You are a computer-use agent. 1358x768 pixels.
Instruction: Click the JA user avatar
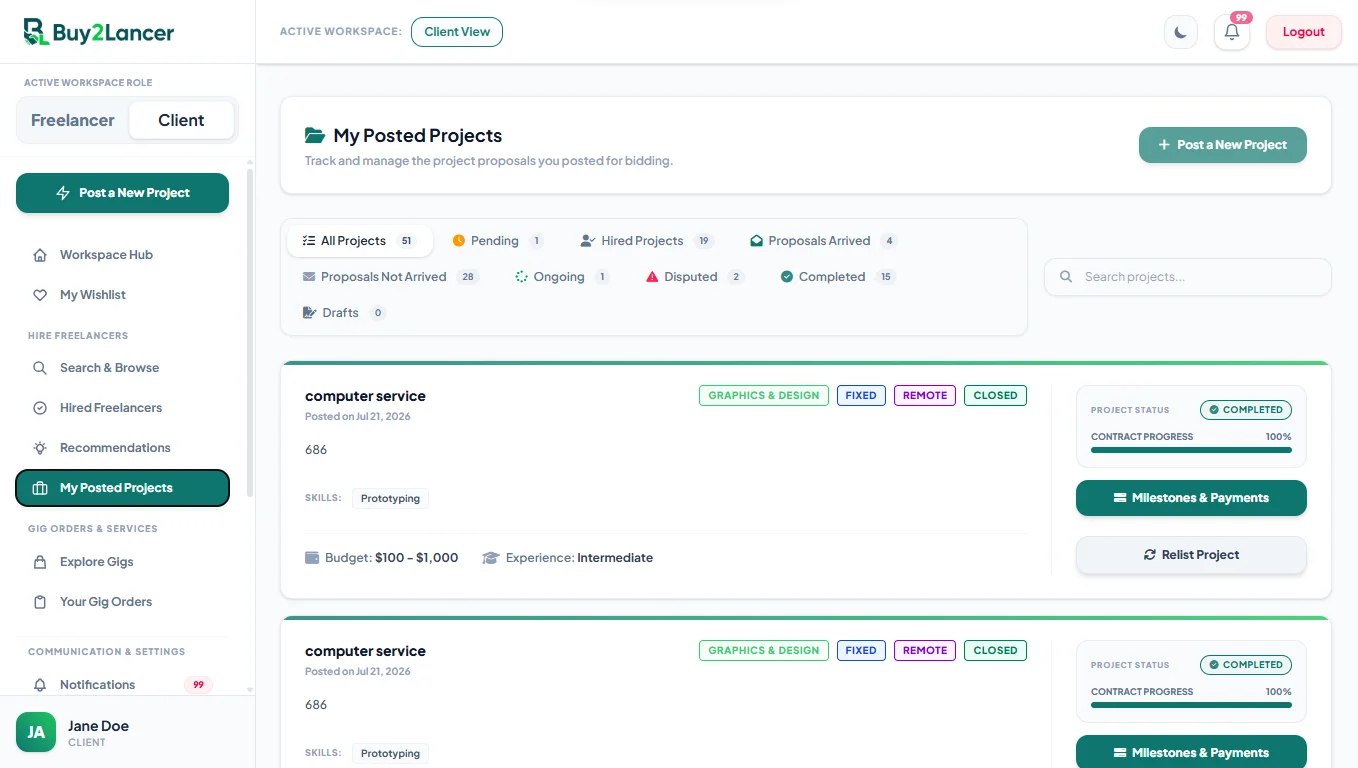coord(36,732)
